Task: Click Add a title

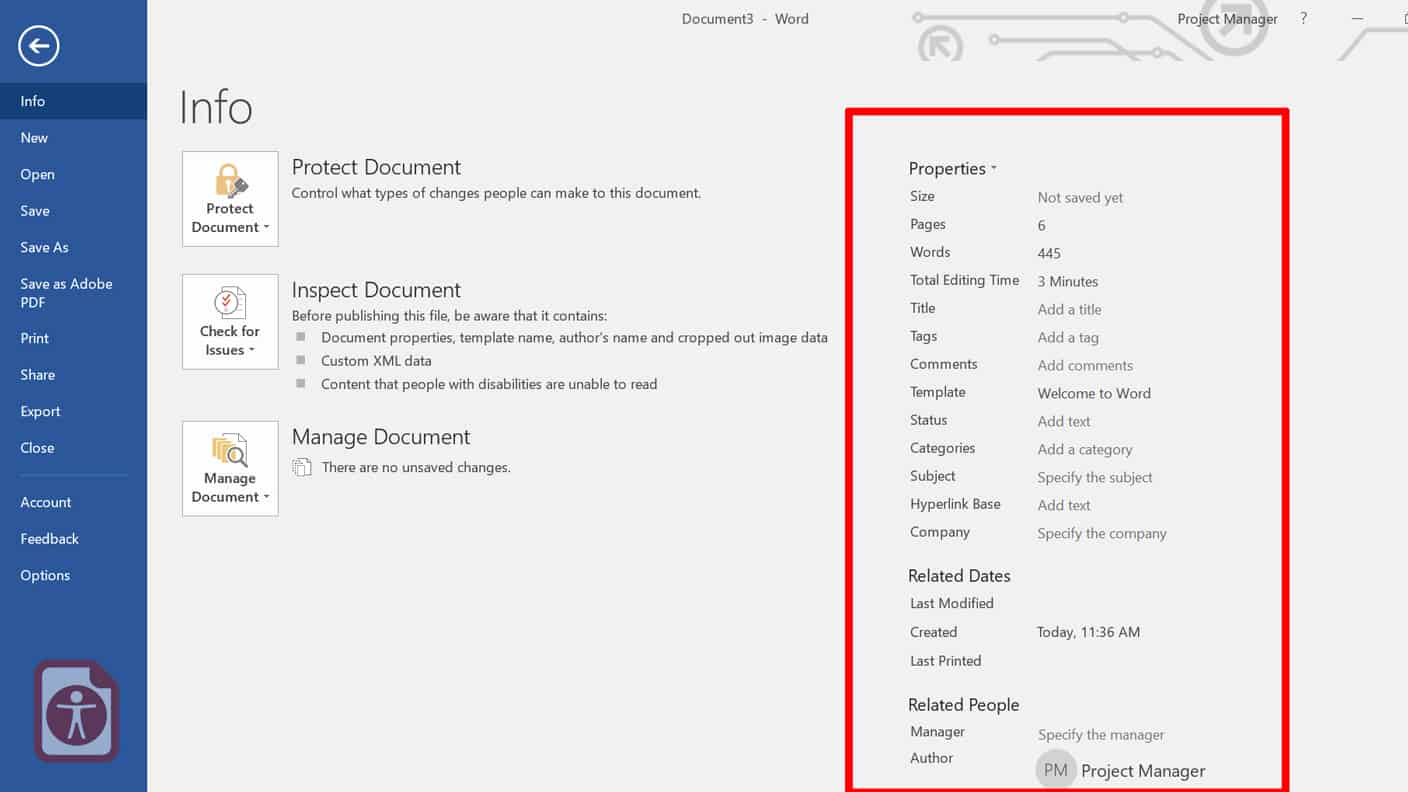Action: click(x=1069, y=309)
